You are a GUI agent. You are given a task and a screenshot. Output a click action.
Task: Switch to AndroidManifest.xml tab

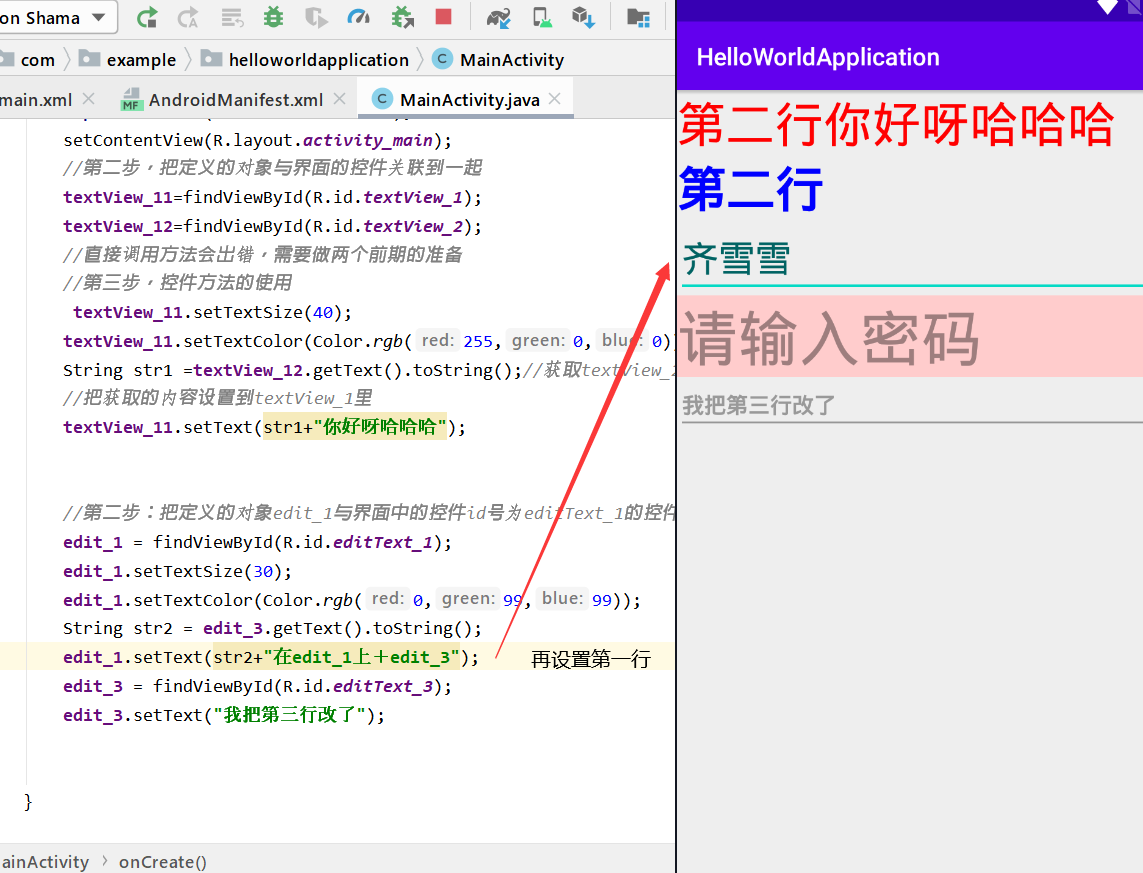[235, 100]
